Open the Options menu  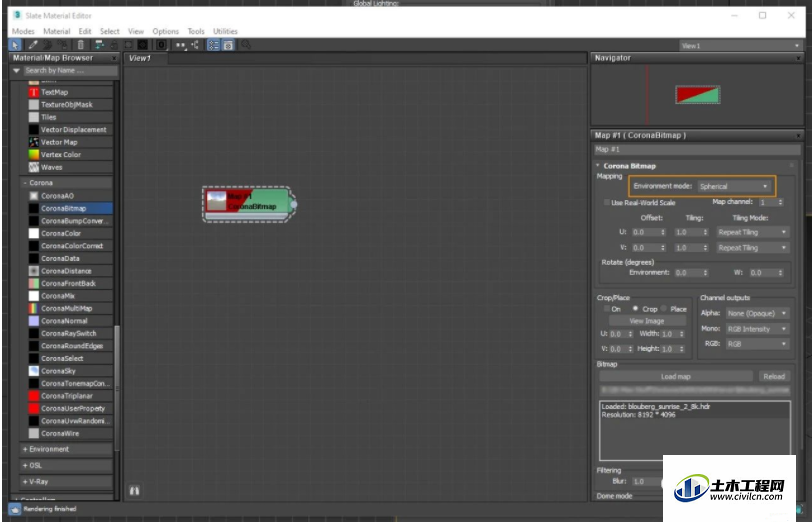coord(165,31)
